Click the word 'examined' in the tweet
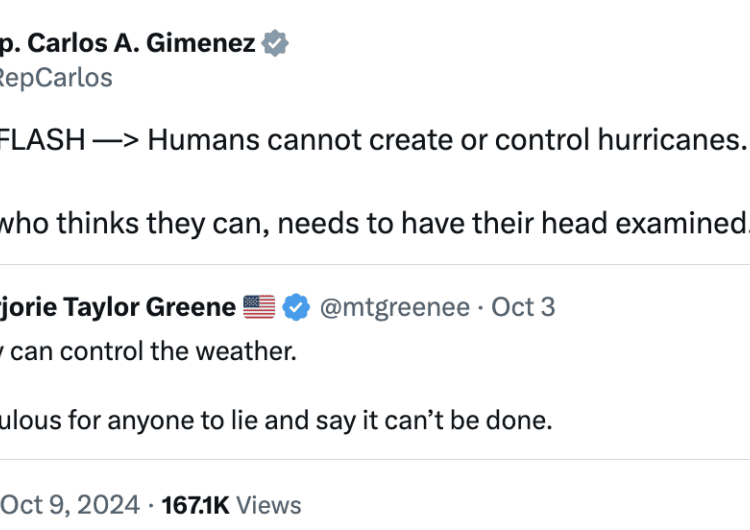 [x=682, y=223]
